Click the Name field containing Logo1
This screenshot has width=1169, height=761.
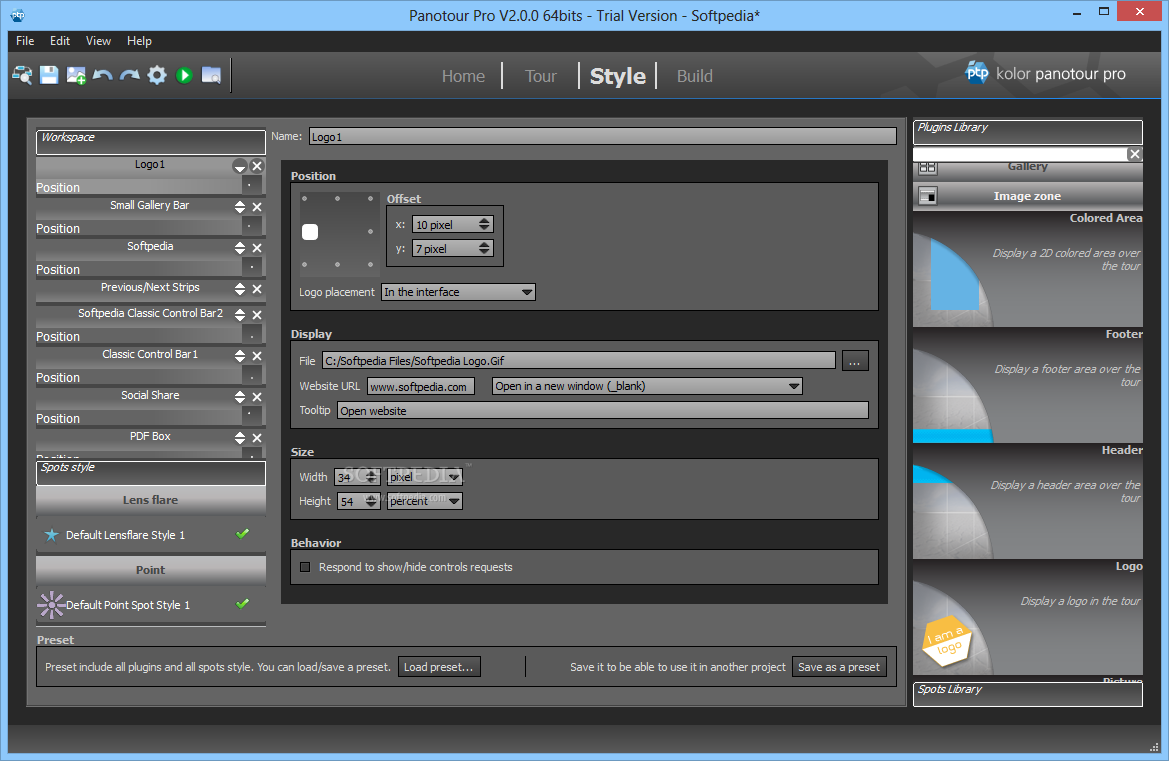[x=602, y=136]
